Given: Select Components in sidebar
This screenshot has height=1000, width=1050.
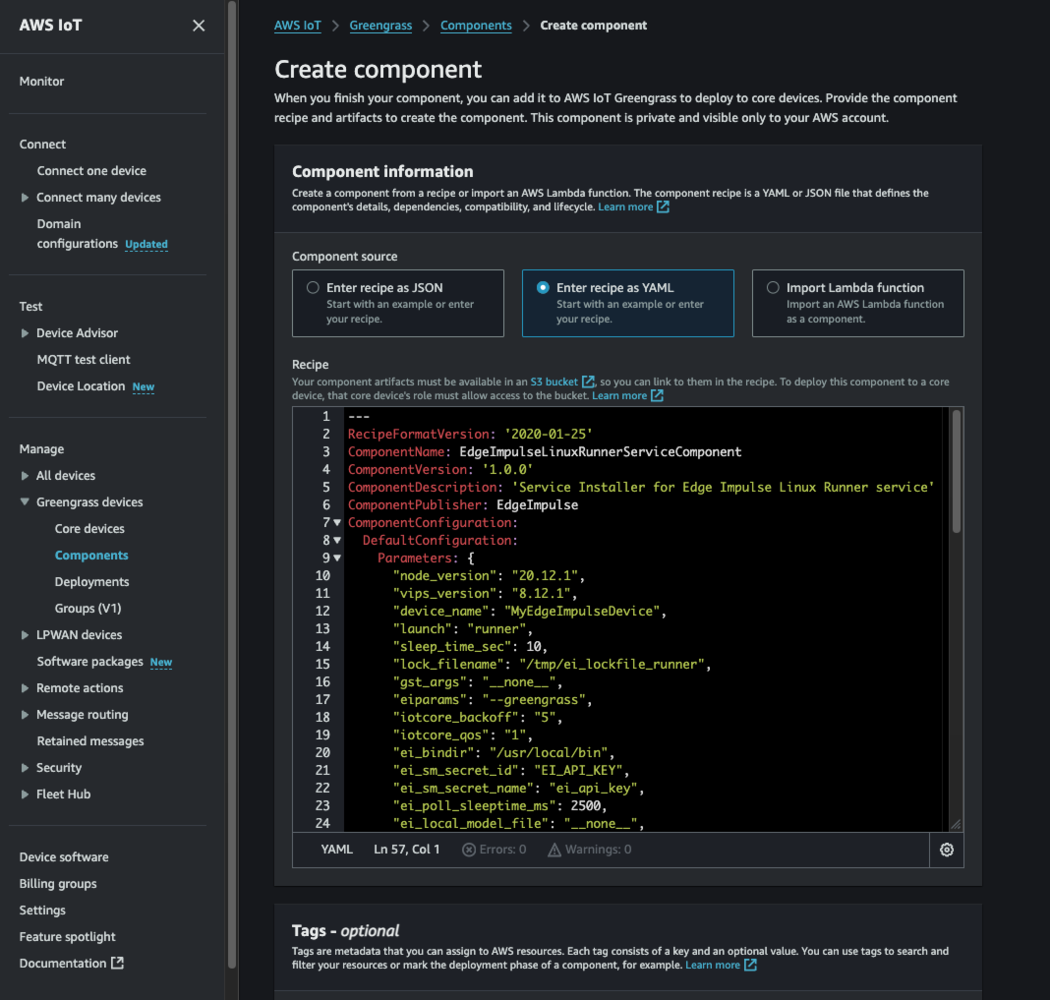Looking at the screenshot, I should pos(91,555).
